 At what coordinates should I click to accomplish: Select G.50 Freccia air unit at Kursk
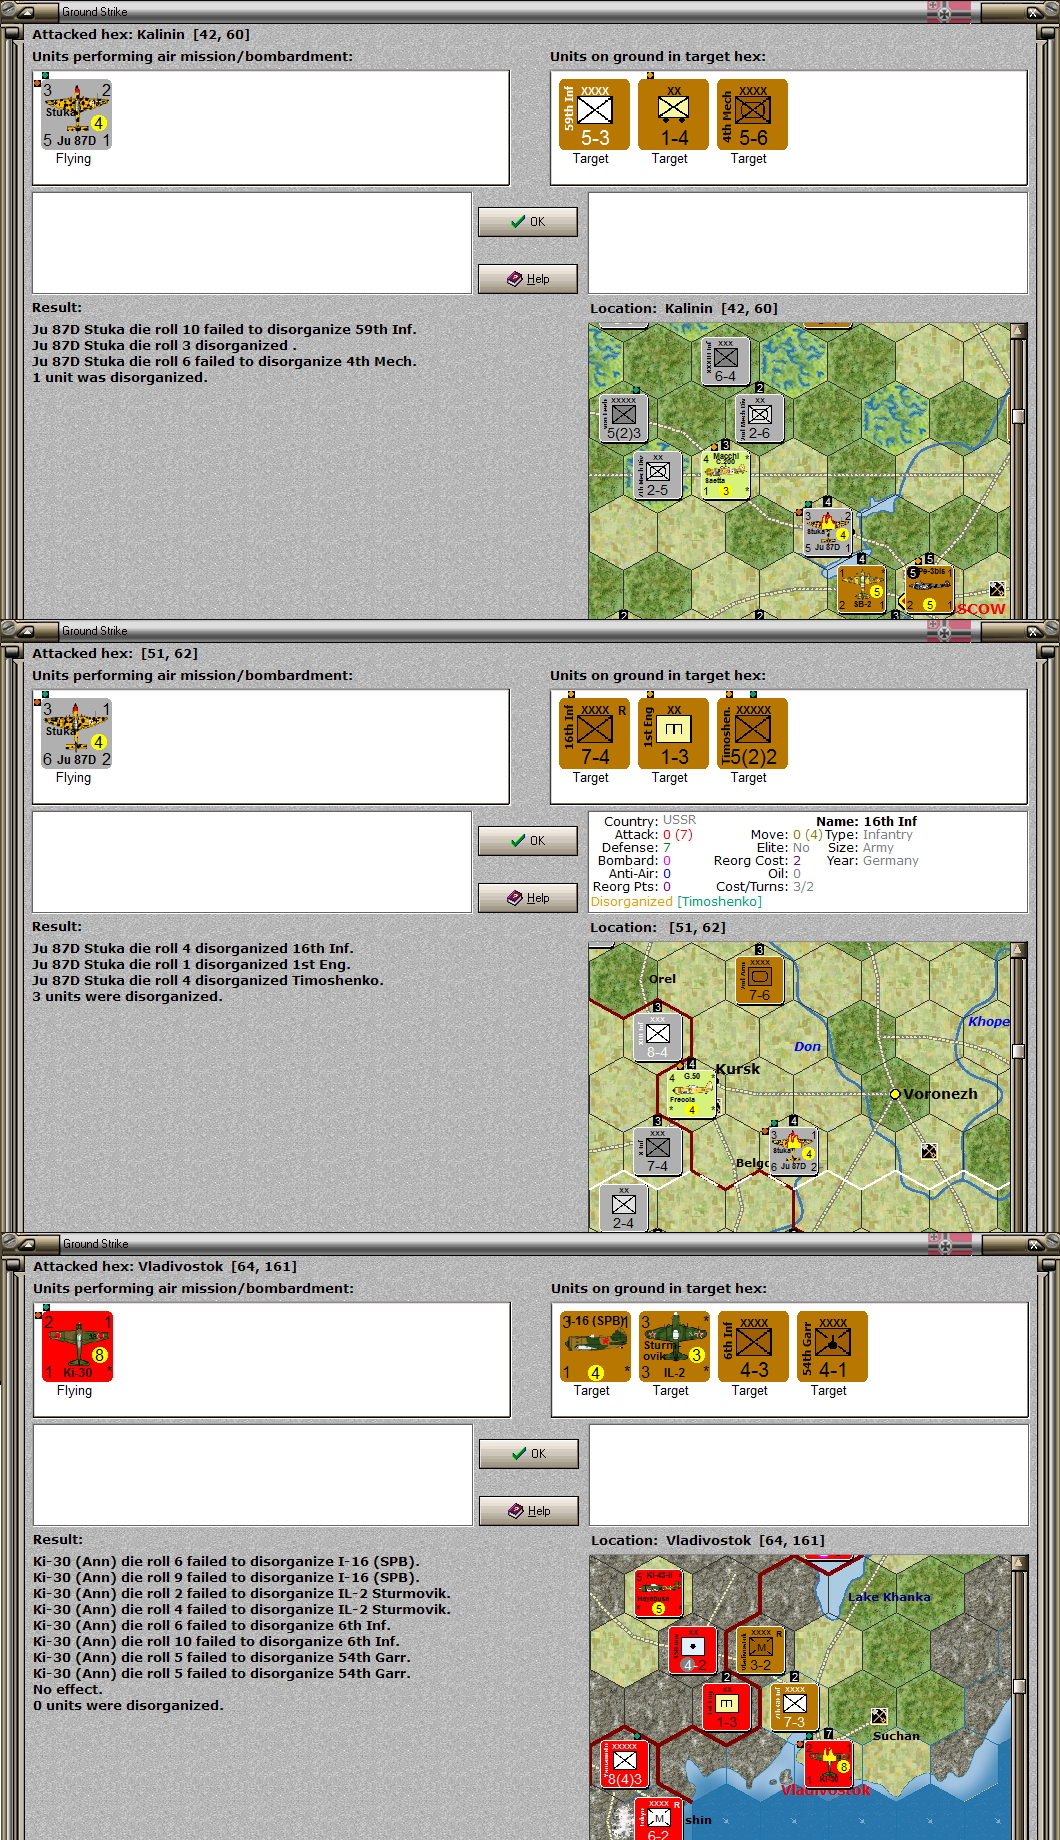(x=691, y=1094)
